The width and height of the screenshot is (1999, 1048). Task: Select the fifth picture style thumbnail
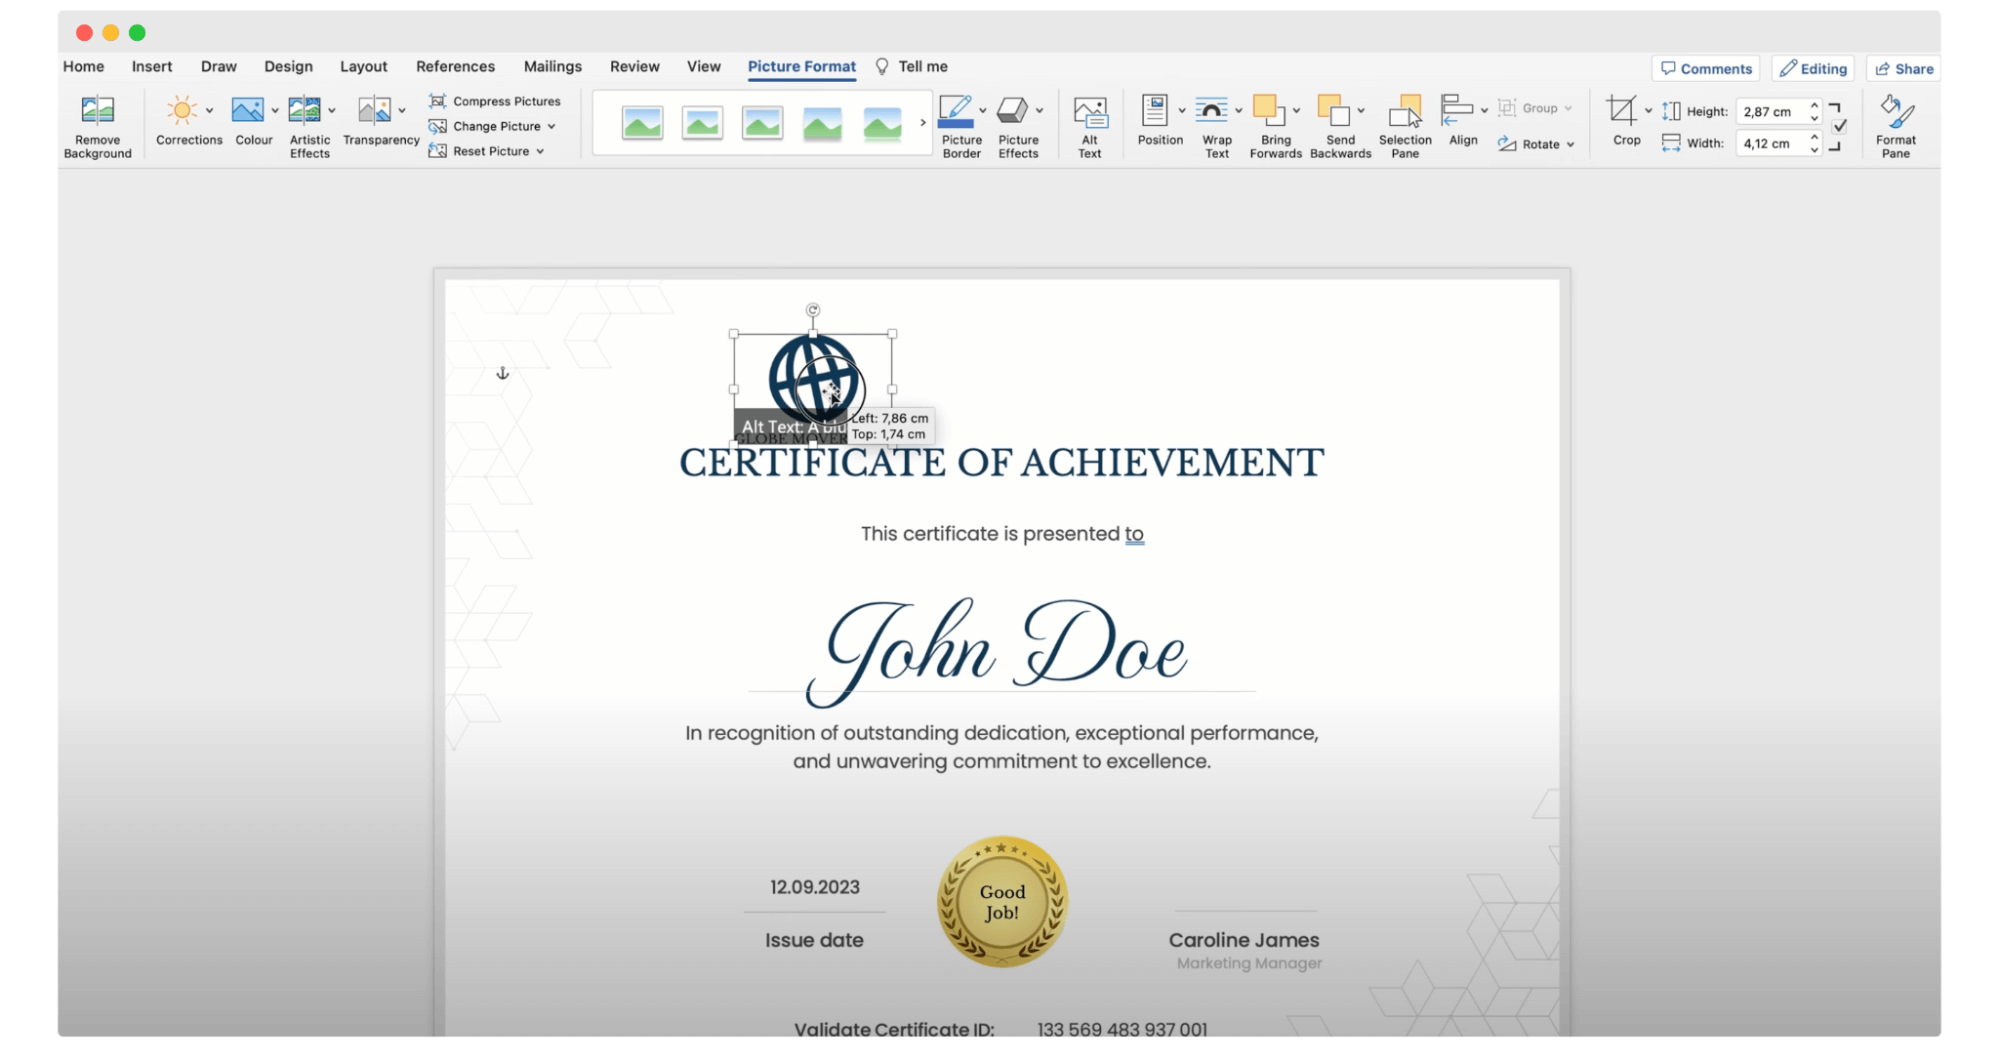tap(882, 123)
